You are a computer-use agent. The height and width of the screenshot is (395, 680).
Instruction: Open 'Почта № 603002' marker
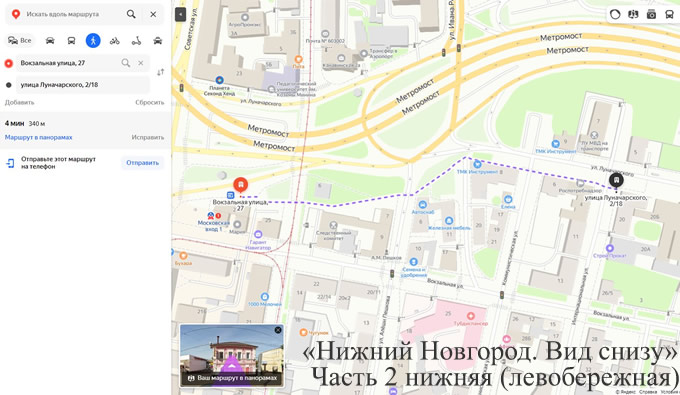325,34
